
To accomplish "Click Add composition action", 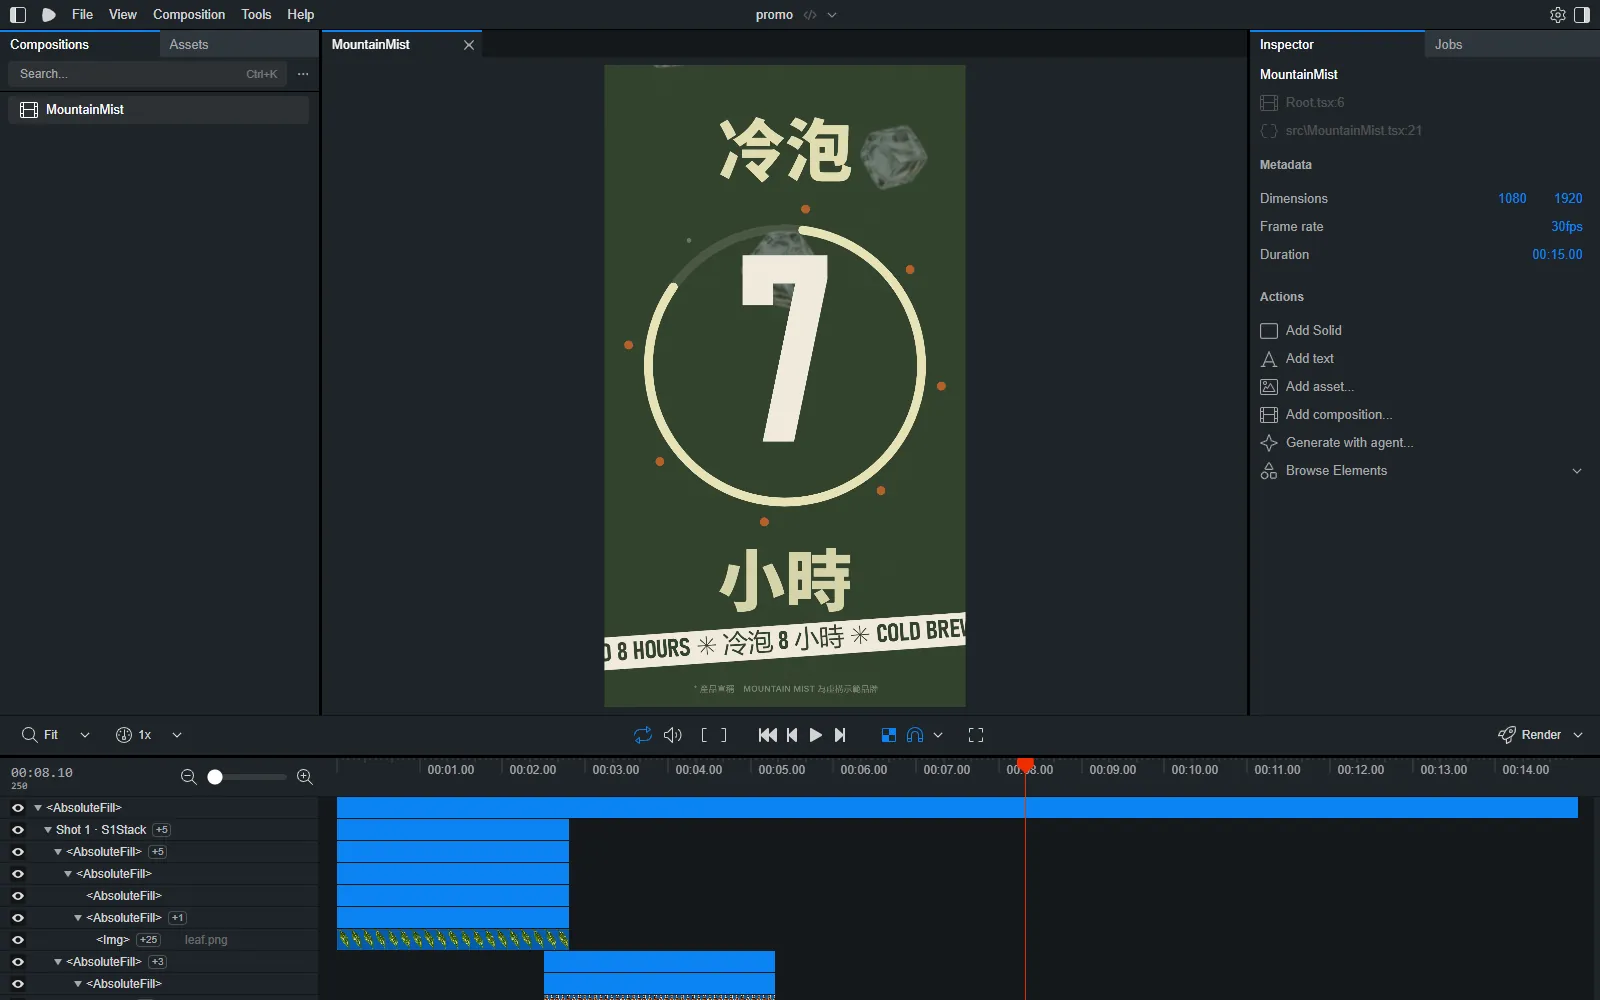I will [1326, 415].
